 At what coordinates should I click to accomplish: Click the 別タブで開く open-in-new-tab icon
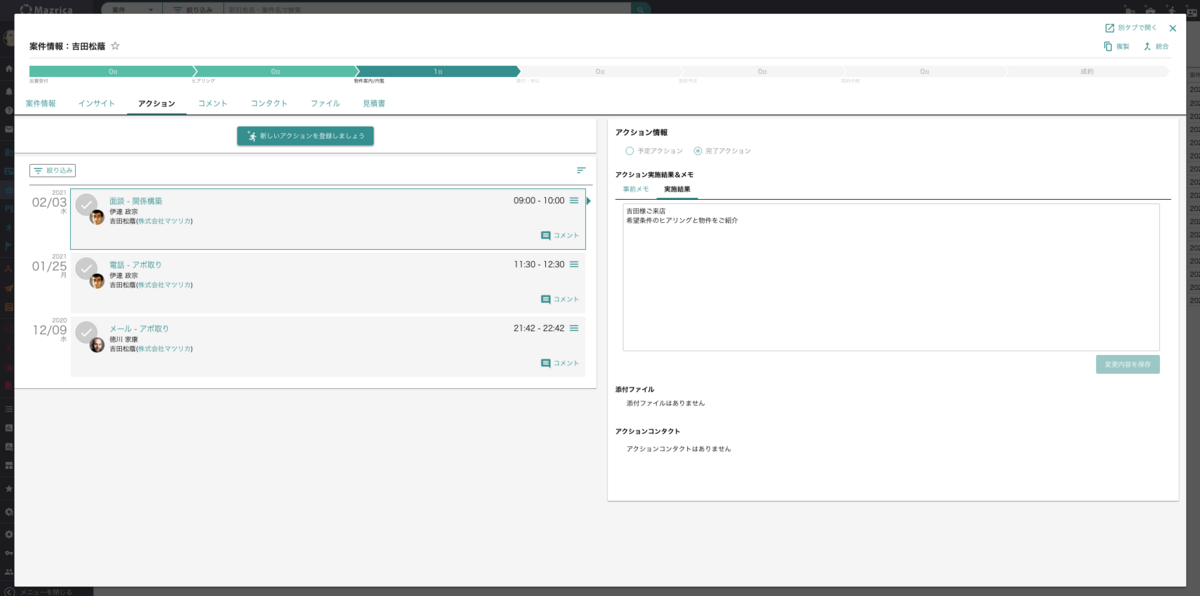(x=1109, y=28)
